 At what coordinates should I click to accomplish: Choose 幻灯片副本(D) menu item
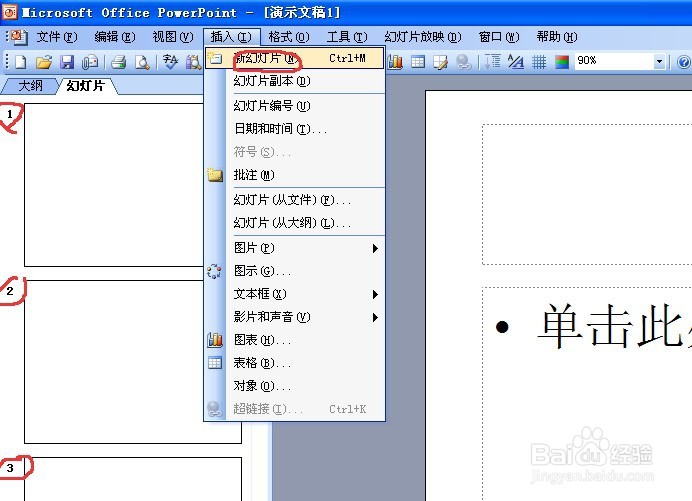(x=294, y=81)
